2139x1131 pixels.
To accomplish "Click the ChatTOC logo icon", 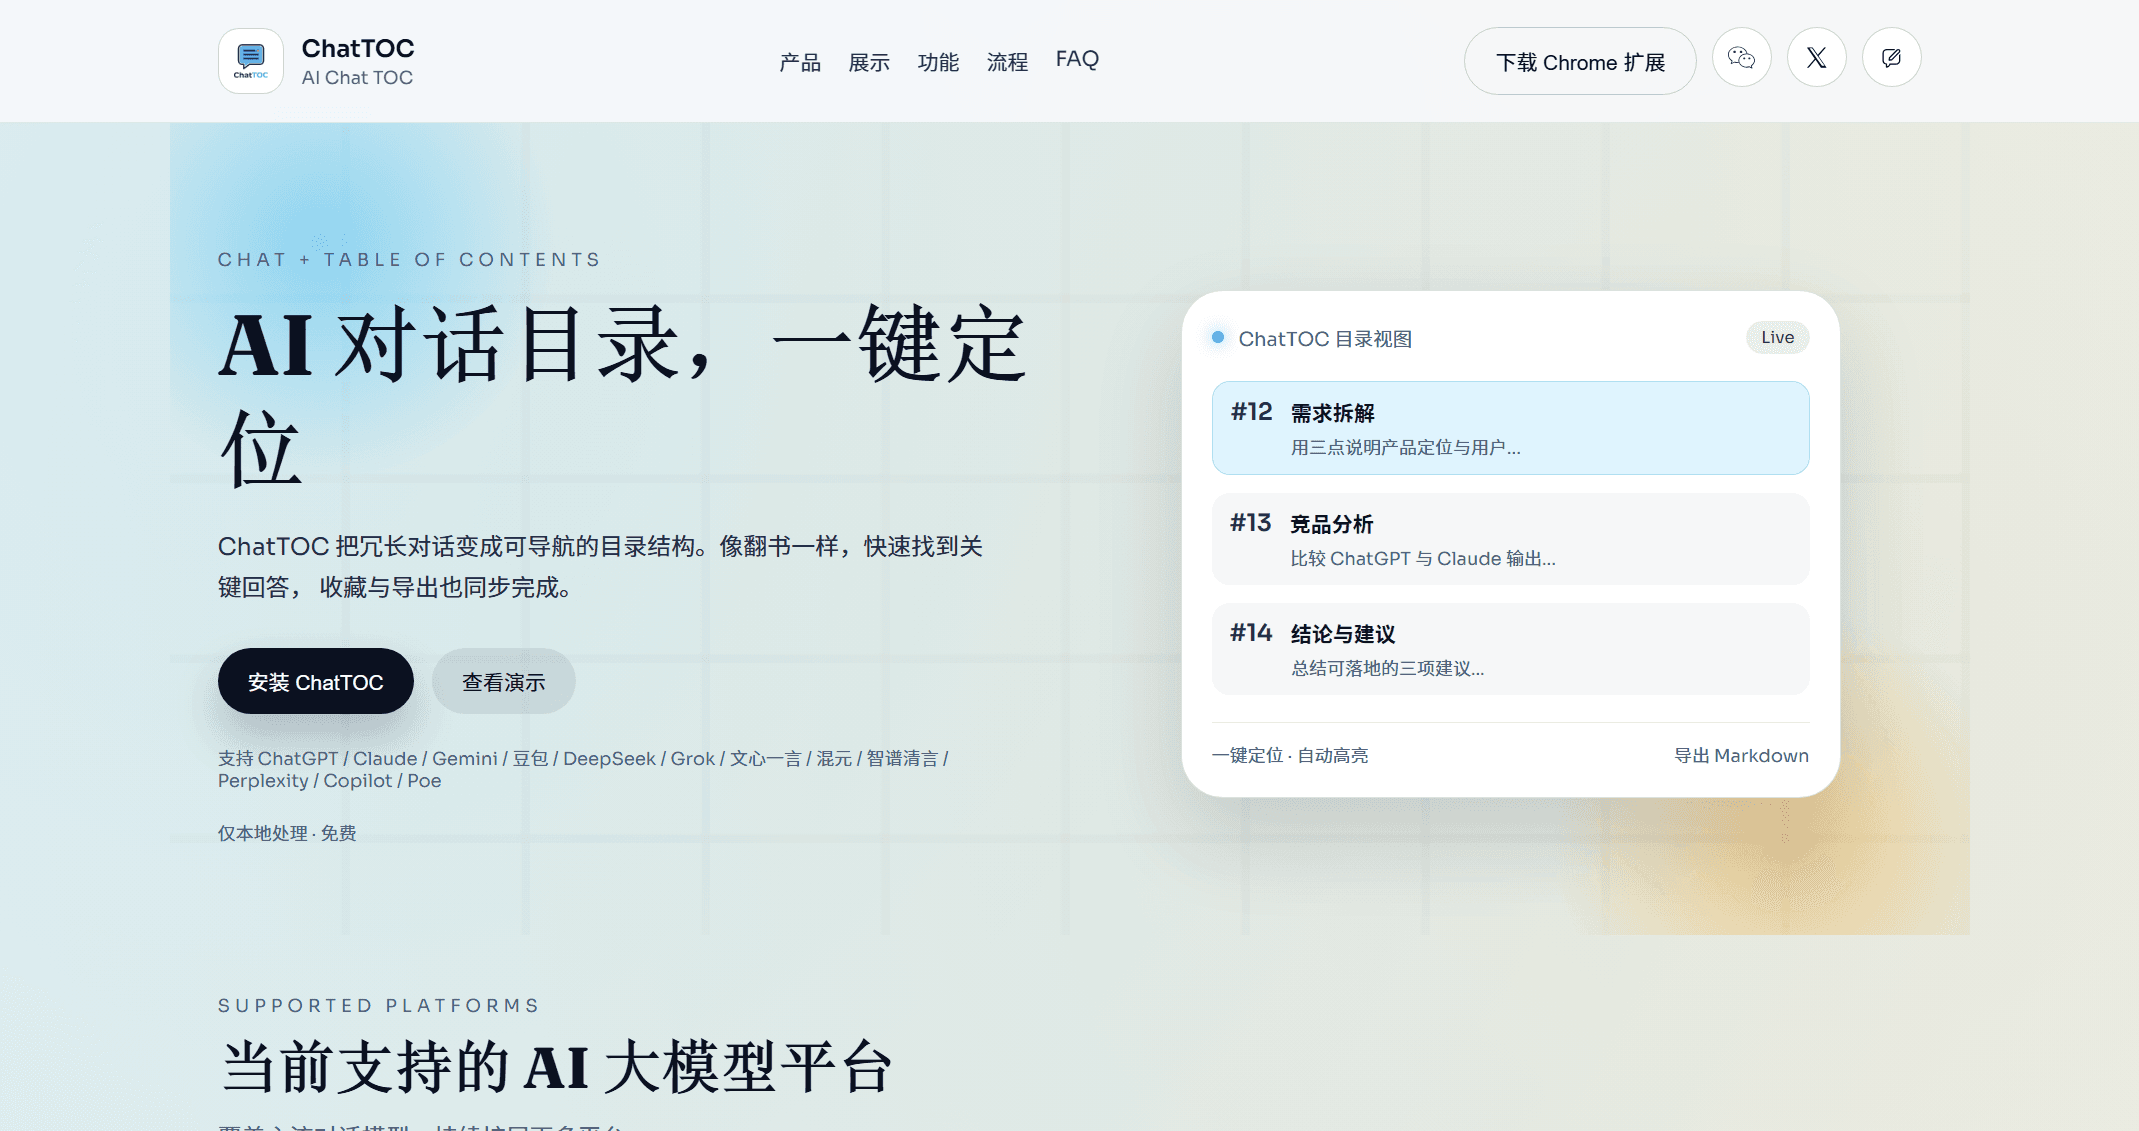I will [x=250, y=61].
